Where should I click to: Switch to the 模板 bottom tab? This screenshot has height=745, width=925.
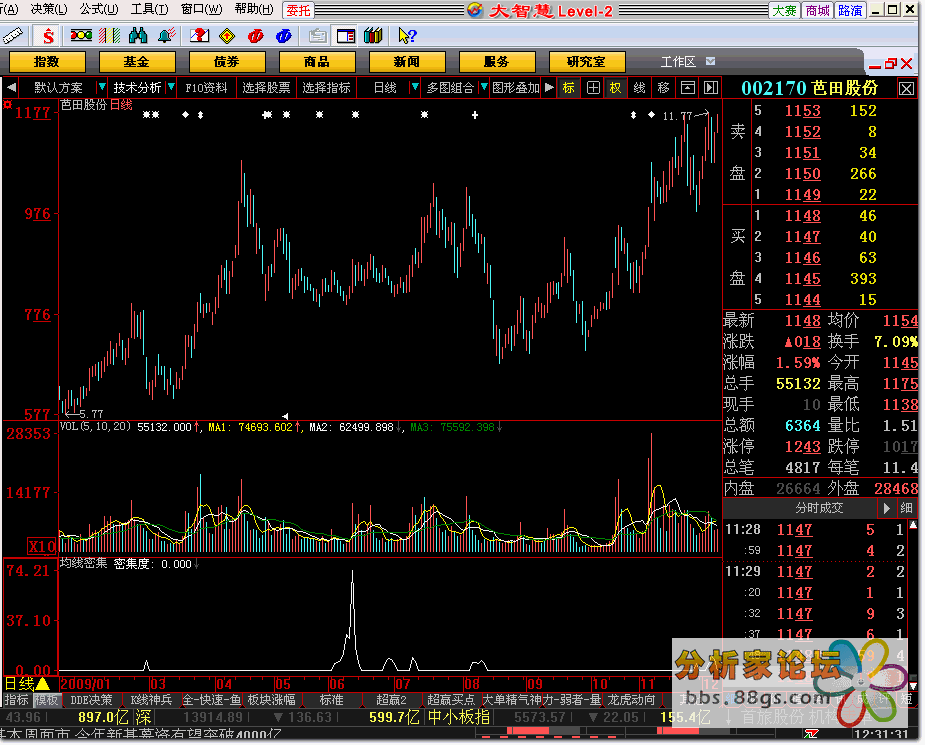coord(47,700)
